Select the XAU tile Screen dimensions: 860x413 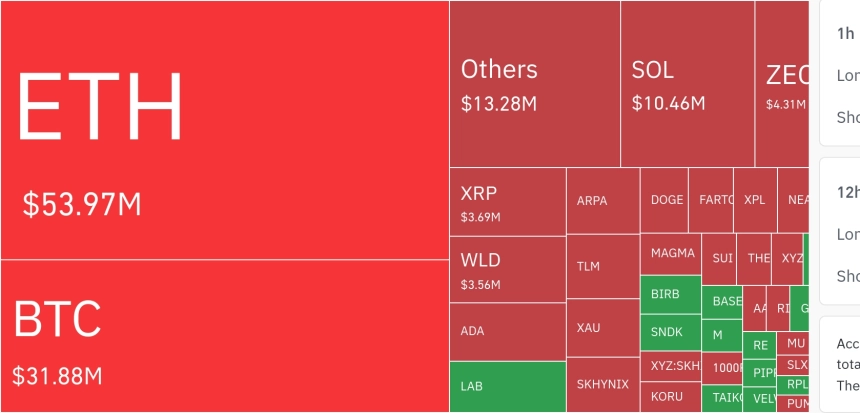(x=603, y=328)
